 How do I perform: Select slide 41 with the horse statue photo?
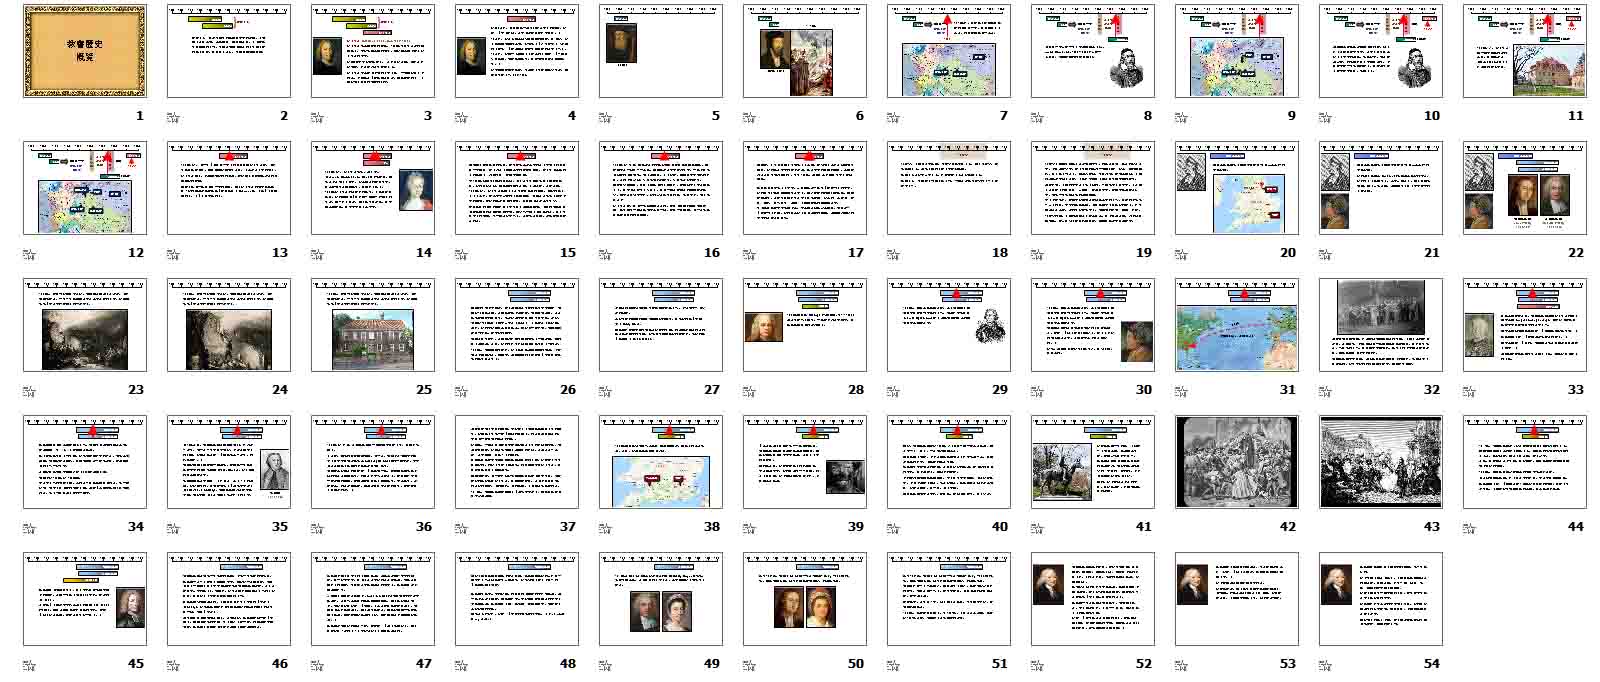[1092, 462]
